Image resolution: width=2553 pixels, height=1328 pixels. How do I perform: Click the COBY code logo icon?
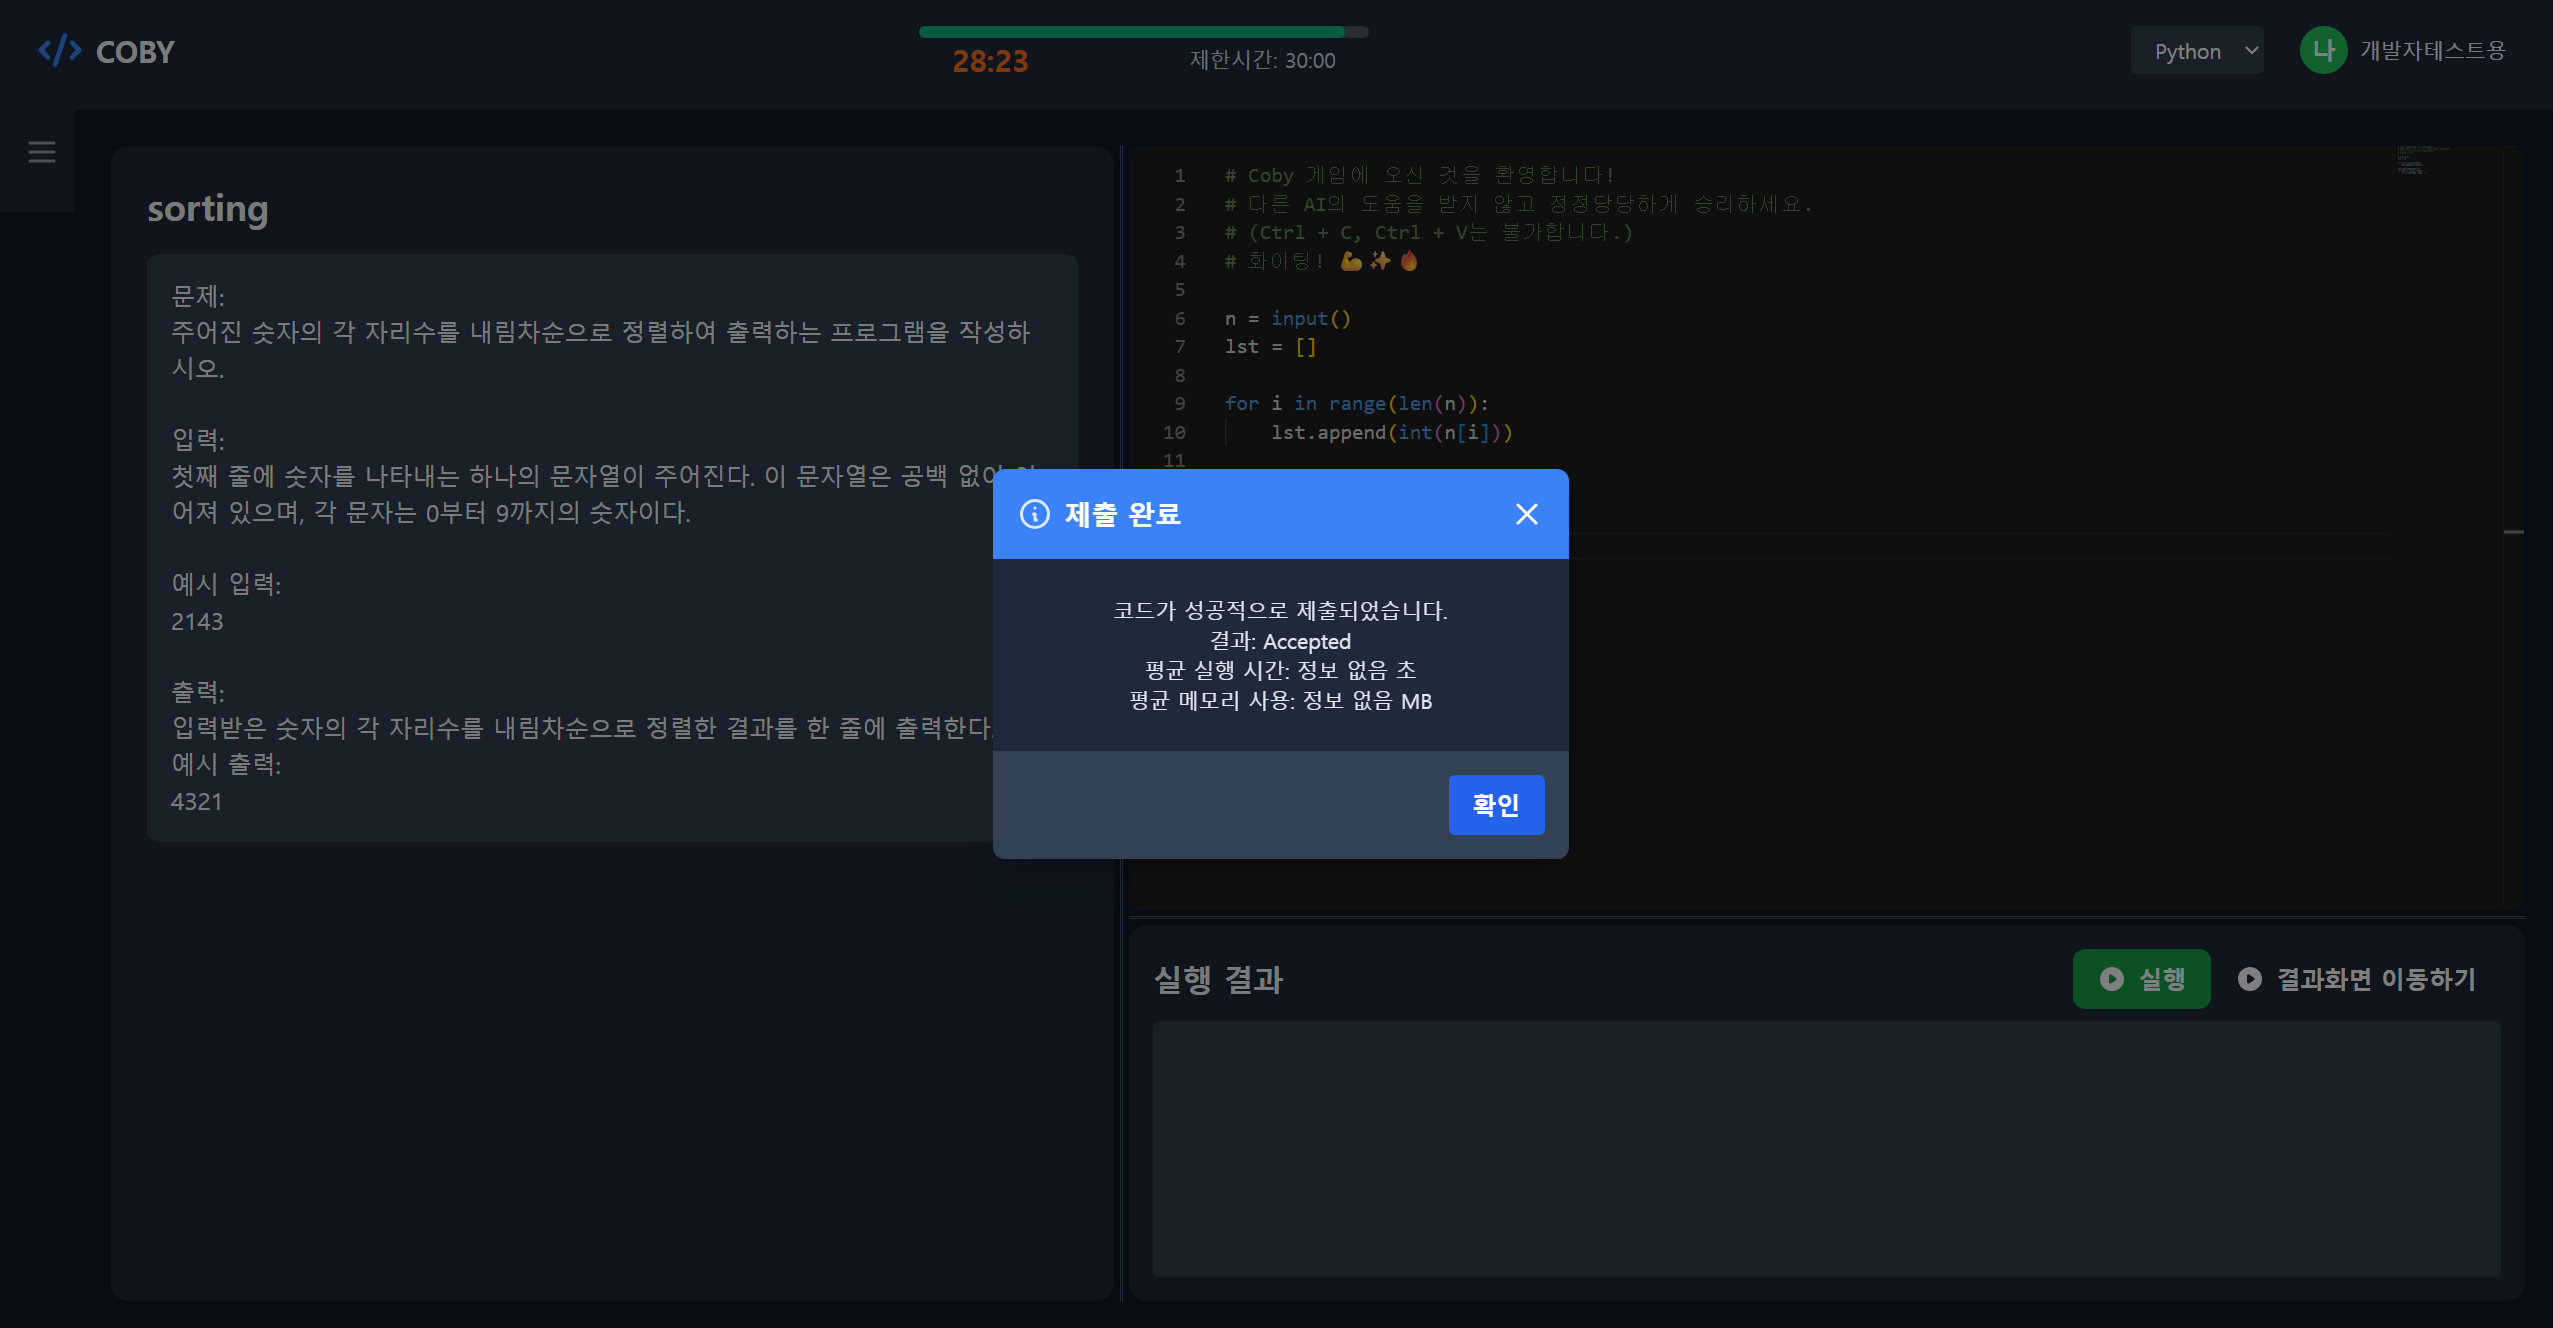[x=60, y=50]
